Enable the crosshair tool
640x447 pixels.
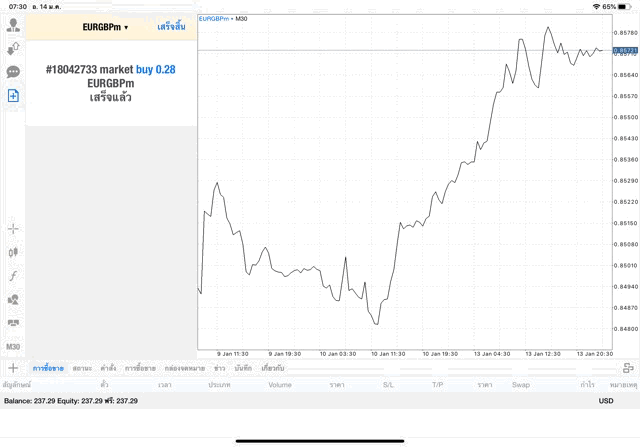tap(13, 228)
